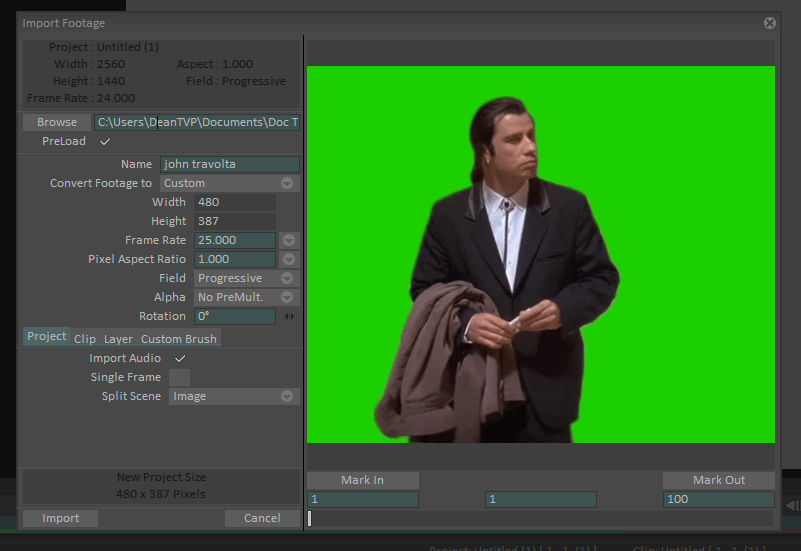Screen dimensions: 801x551
Task: Click the Browse button
Action: coord(57,122)
